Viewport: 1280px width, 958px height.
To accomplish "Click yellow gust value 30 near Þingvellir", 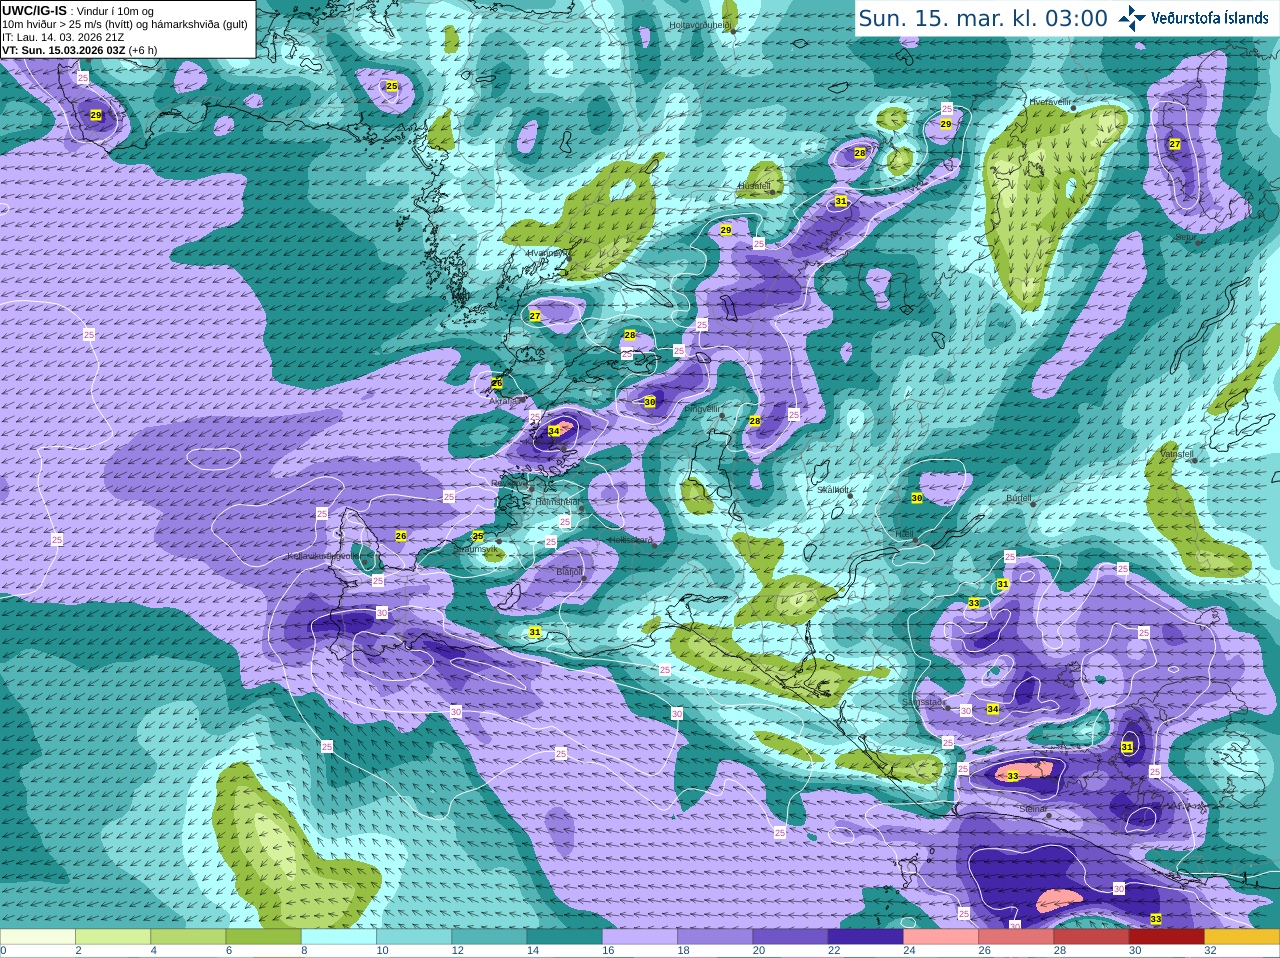I will coord(650,402).
